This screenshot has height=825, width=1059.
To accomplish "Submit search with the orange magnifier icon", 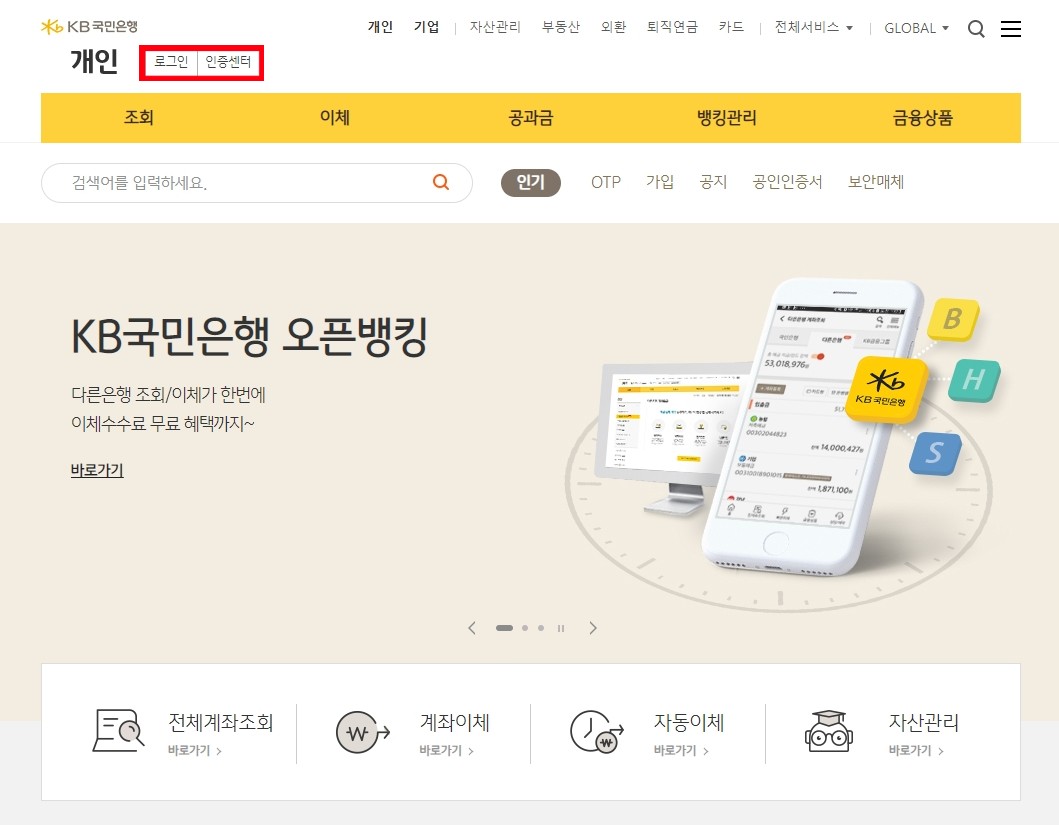I will coord(440,182).
